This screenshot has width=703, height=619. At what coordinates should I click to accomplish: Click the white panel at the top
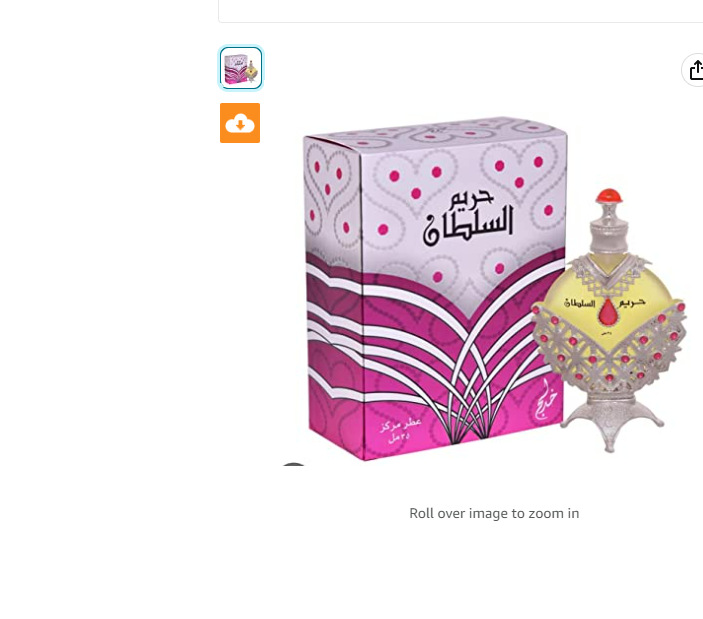(x=460, y=11)
